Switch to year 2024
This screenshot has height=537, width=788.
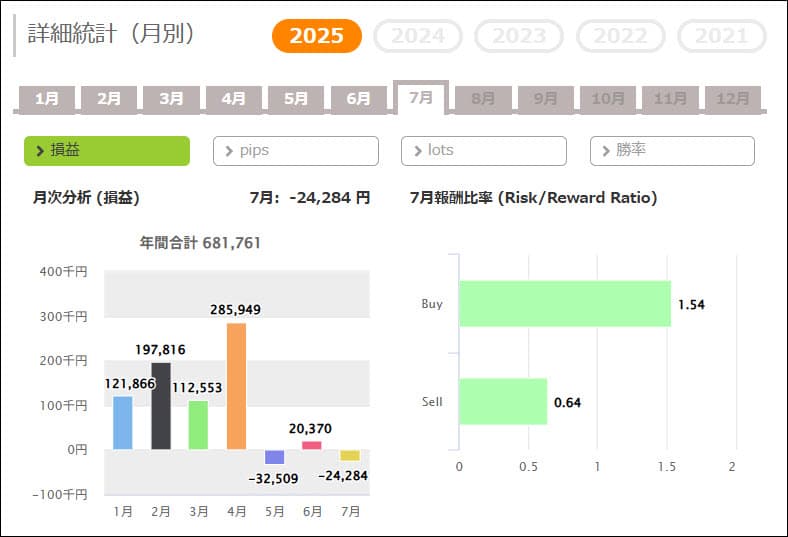pos(418,36)
